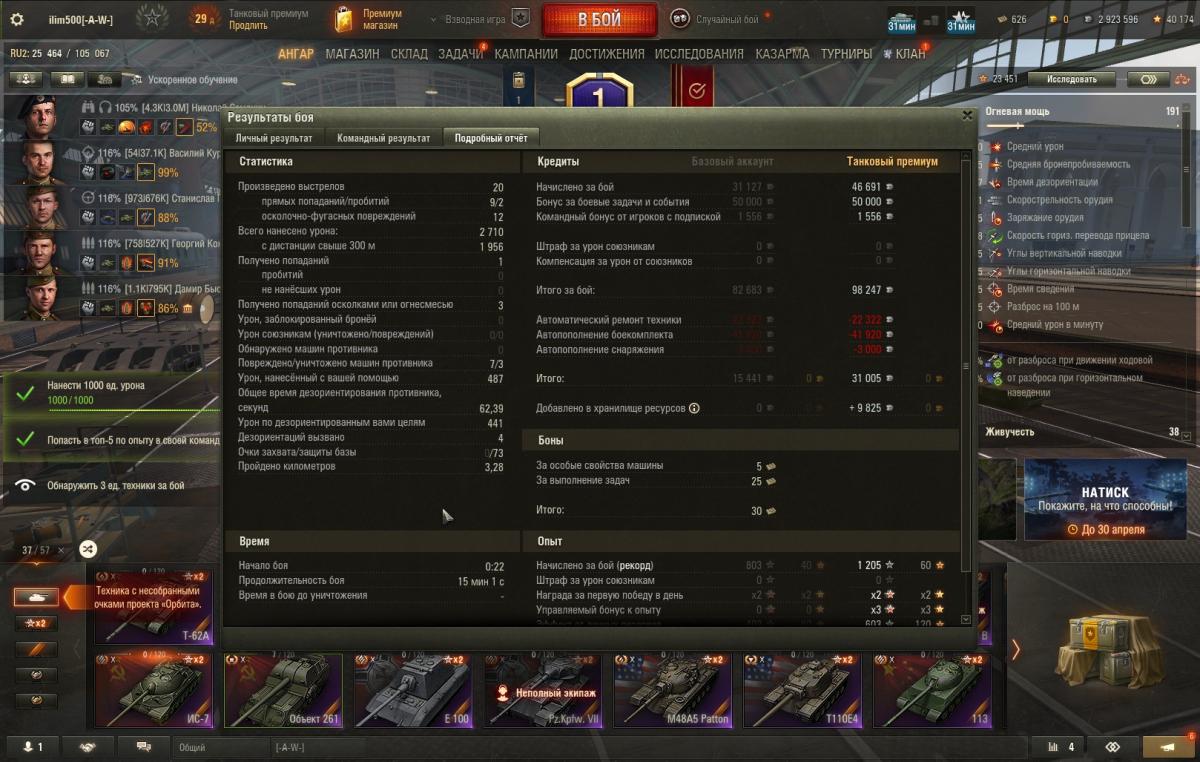The height and width of the screenshot is (762, 1200).
Task: Select the ИС-7 tank in carousel
Action: tap(154, 690)
